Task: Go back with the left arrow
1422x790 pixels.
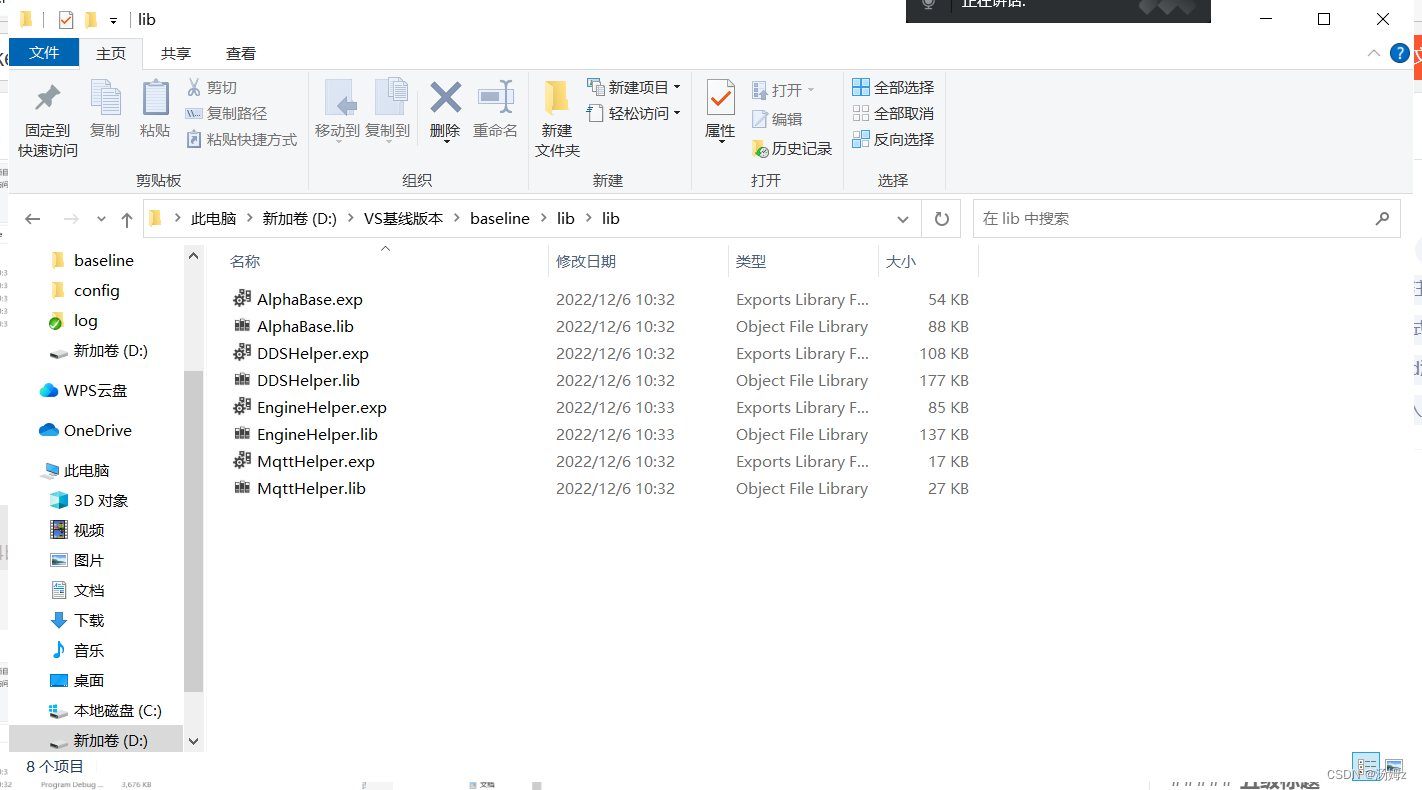Action: pos(33,219)
